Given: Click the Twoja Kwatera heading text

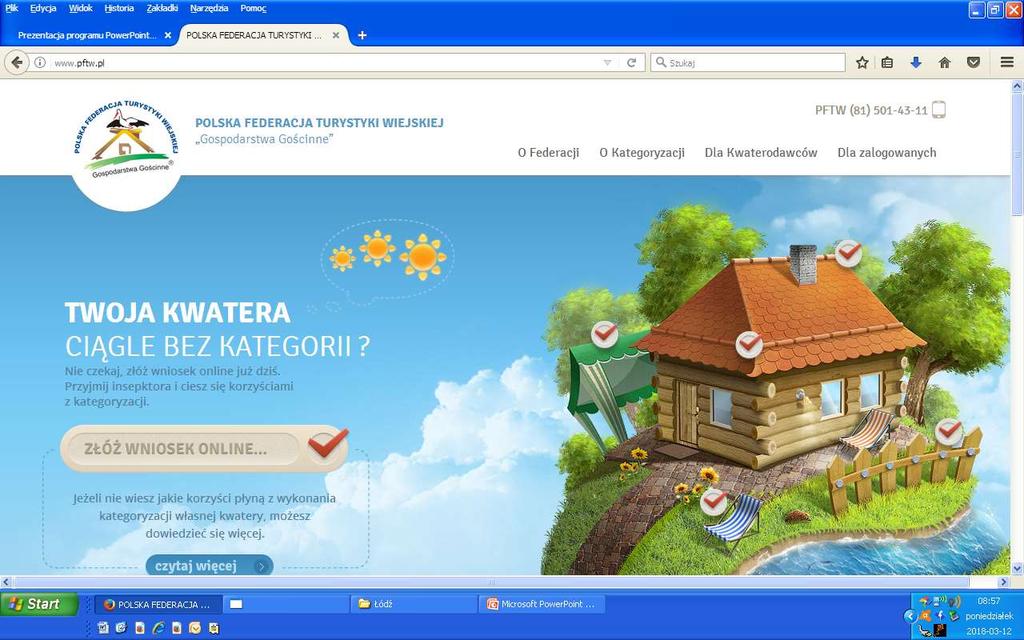Looking at the screenshot, I should (x=178, y=313).
